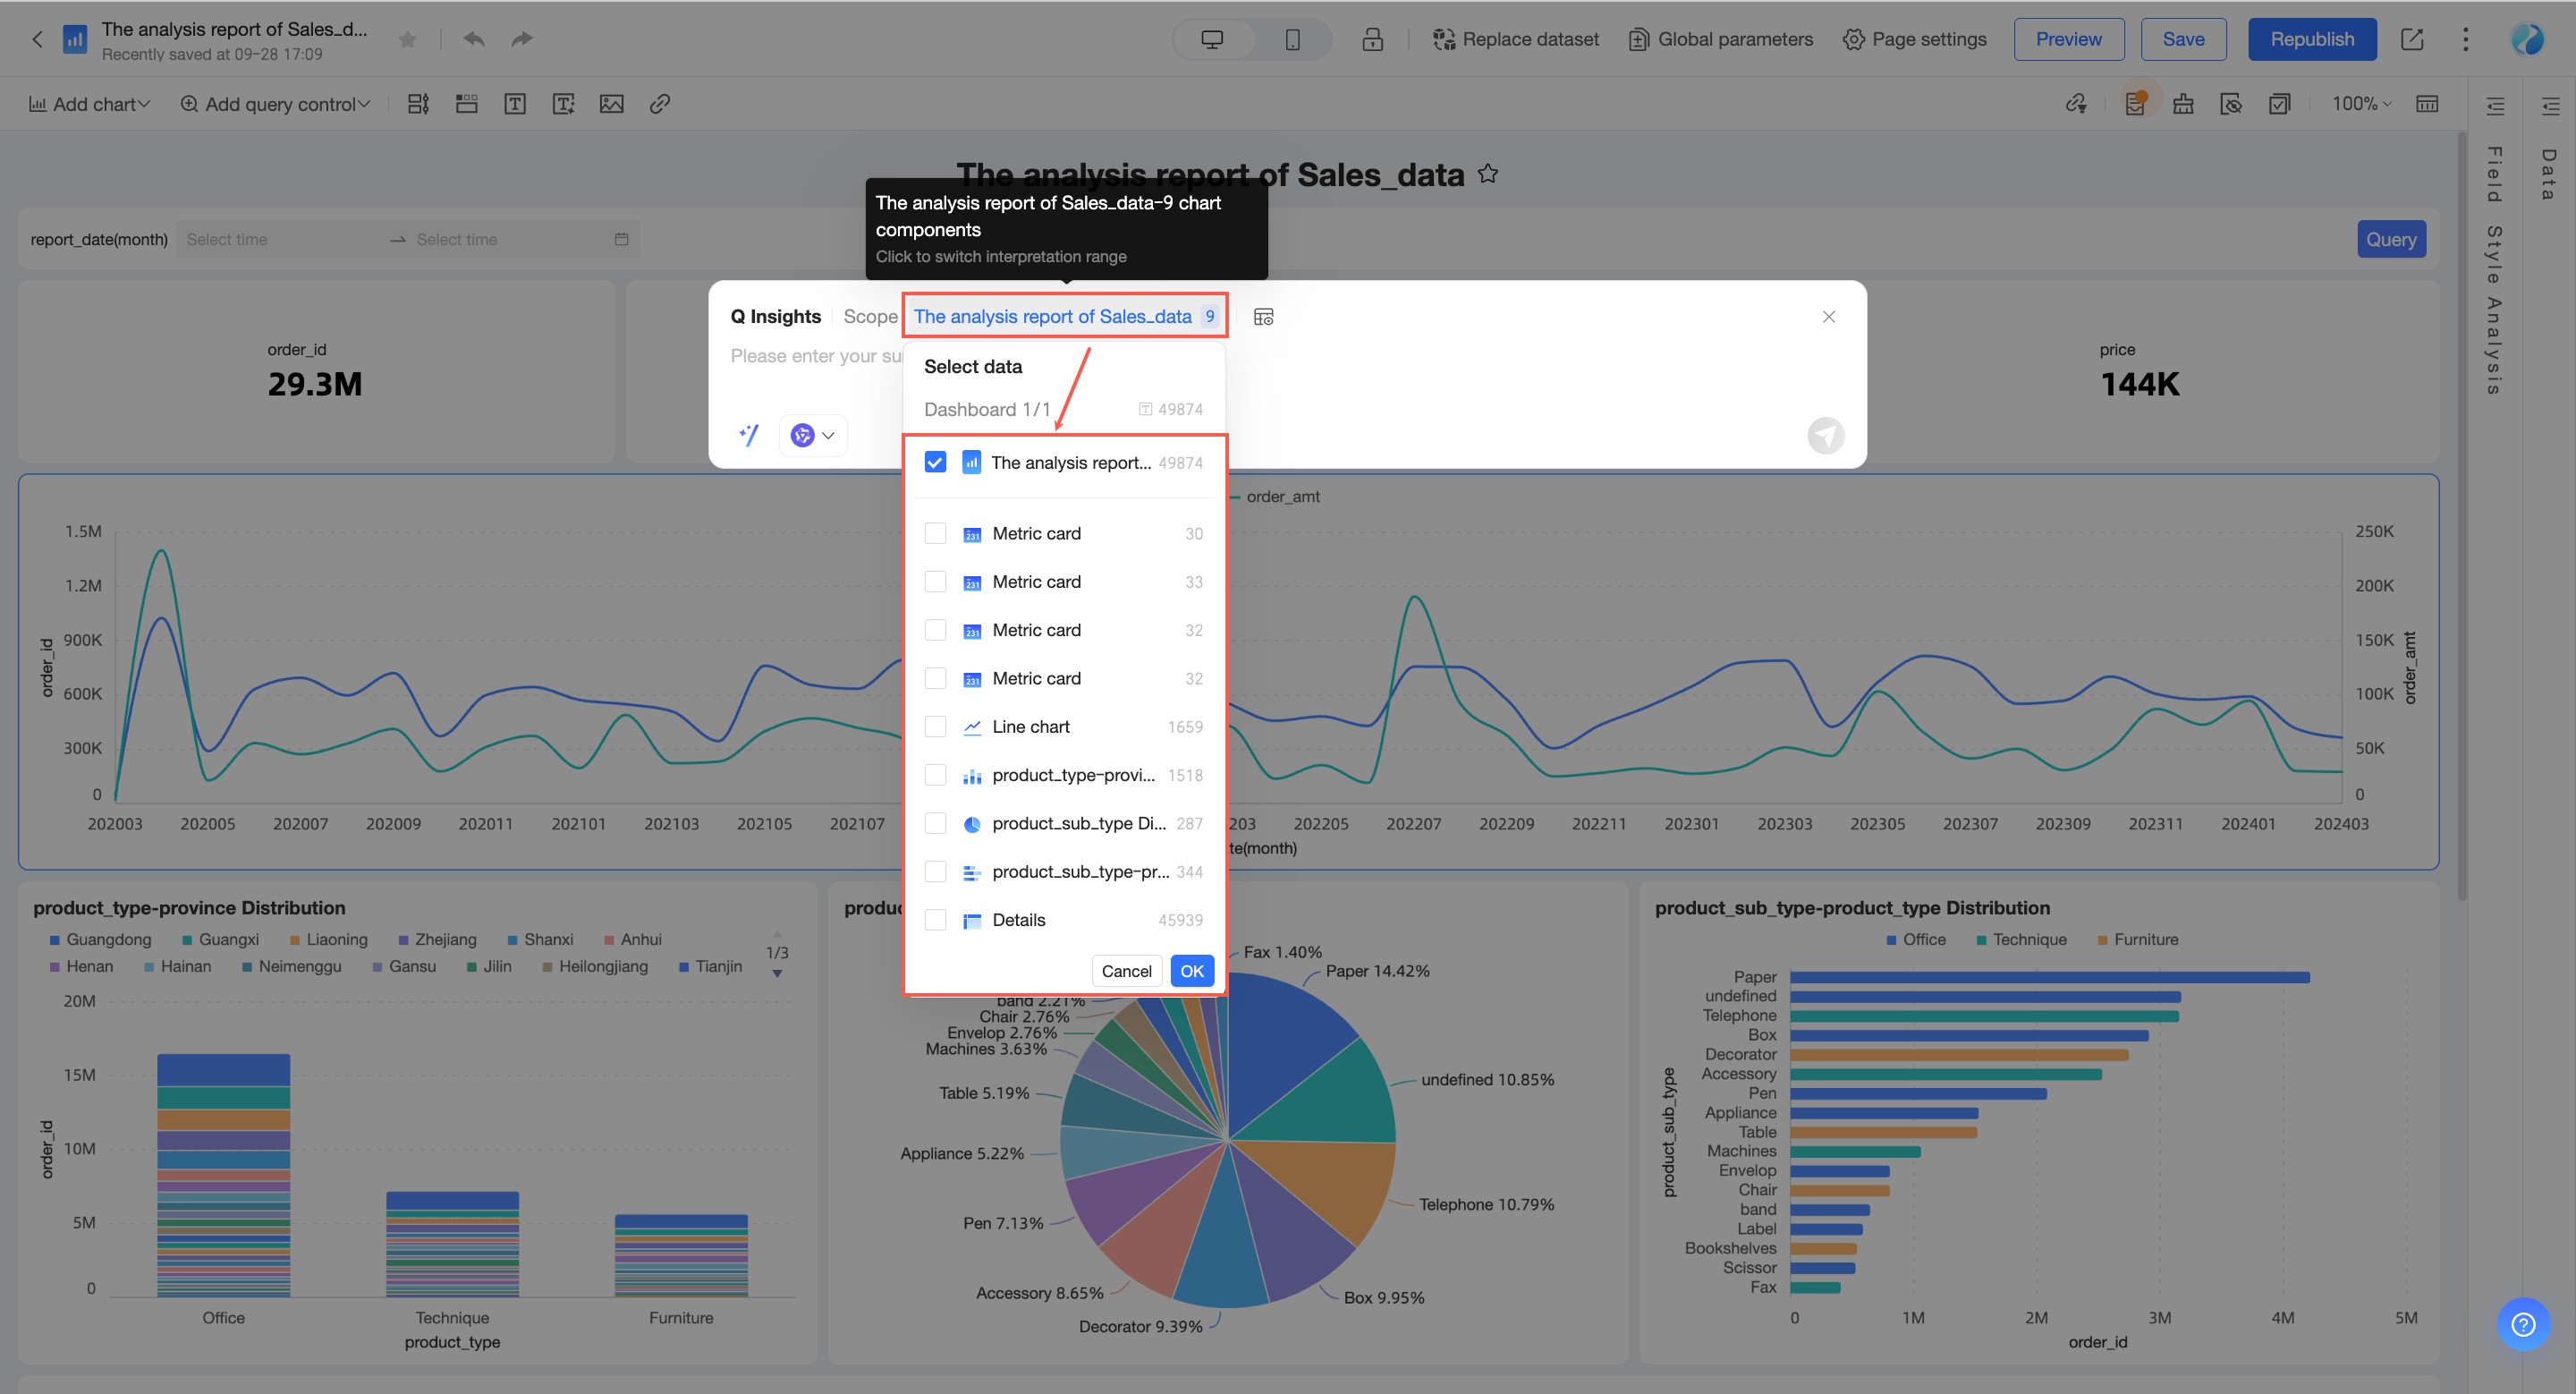Open Page settings
2576x1394 pixels.
1914,39
